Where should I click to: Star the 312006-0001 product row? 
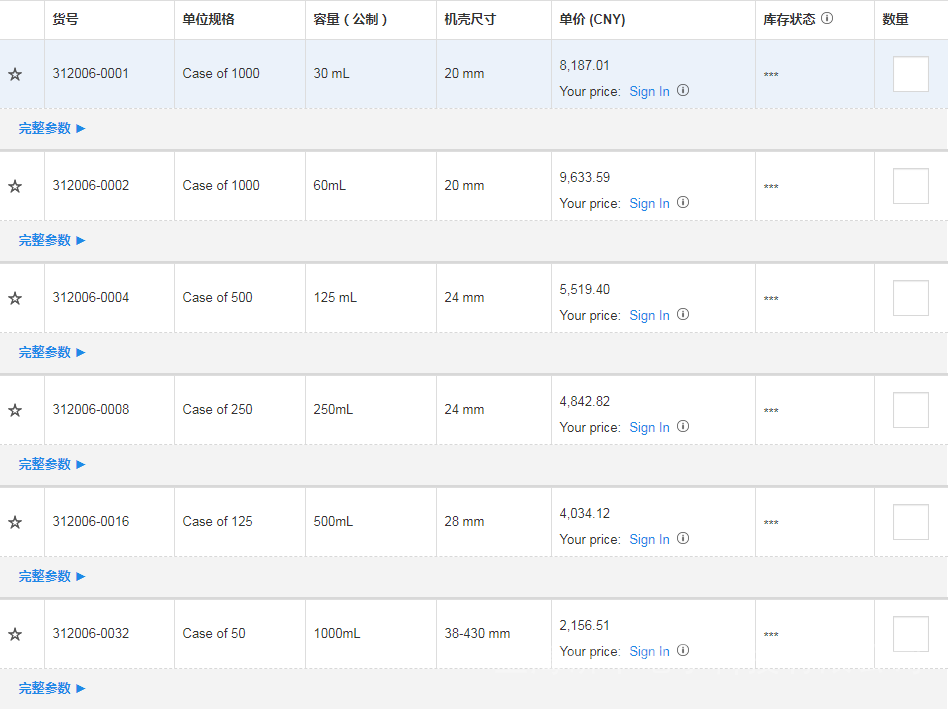click(15, 74)
